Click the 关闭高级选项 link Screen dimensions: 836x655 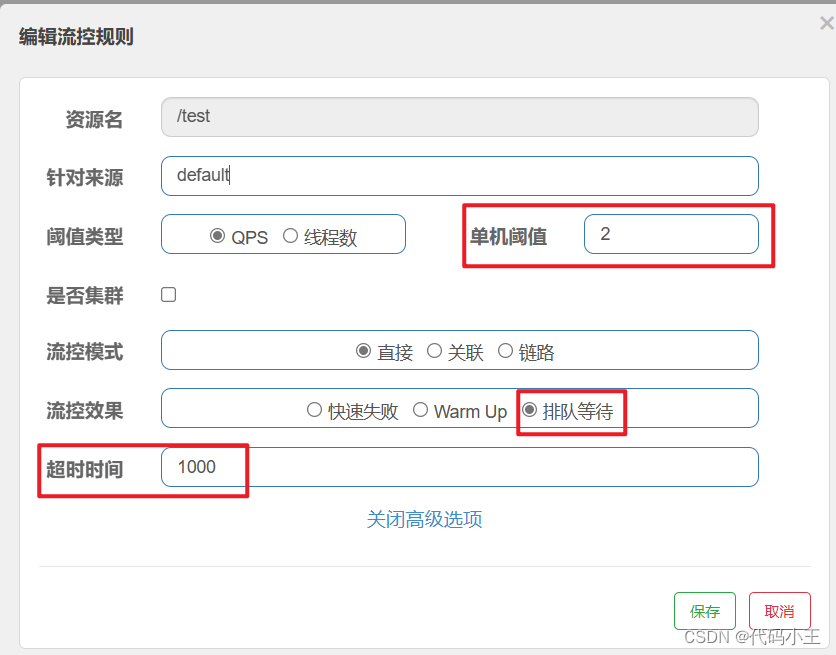click(424, 519)
